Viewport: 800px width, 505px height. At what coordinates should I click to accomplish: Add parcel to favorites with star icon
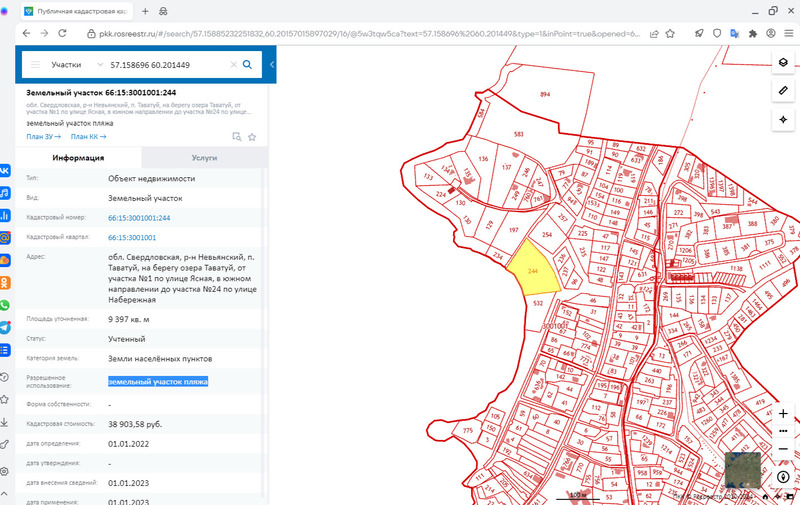[252, 137]
